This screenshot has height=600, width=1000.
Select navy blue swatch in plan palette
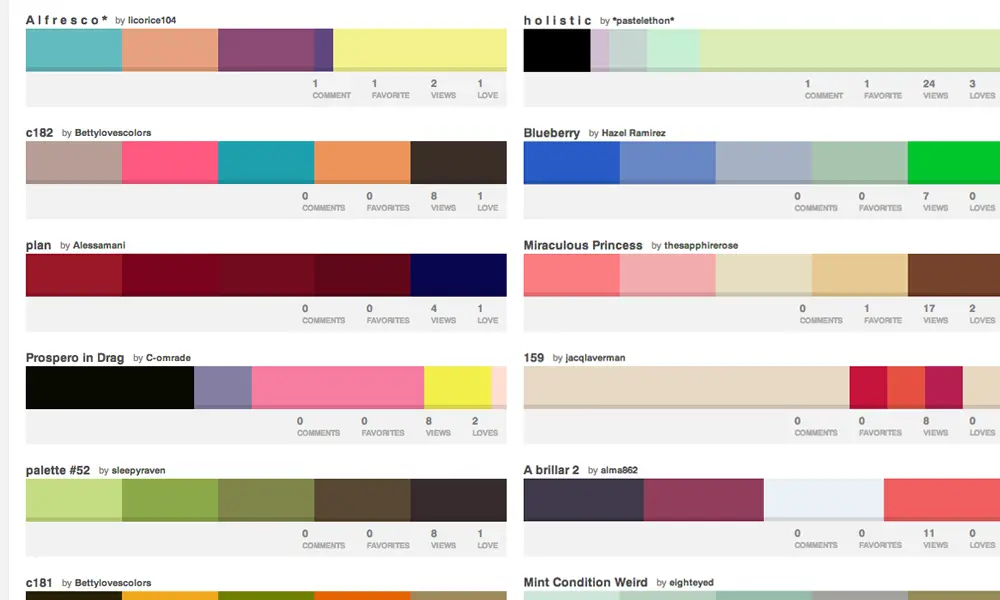[x=459, y=275]
